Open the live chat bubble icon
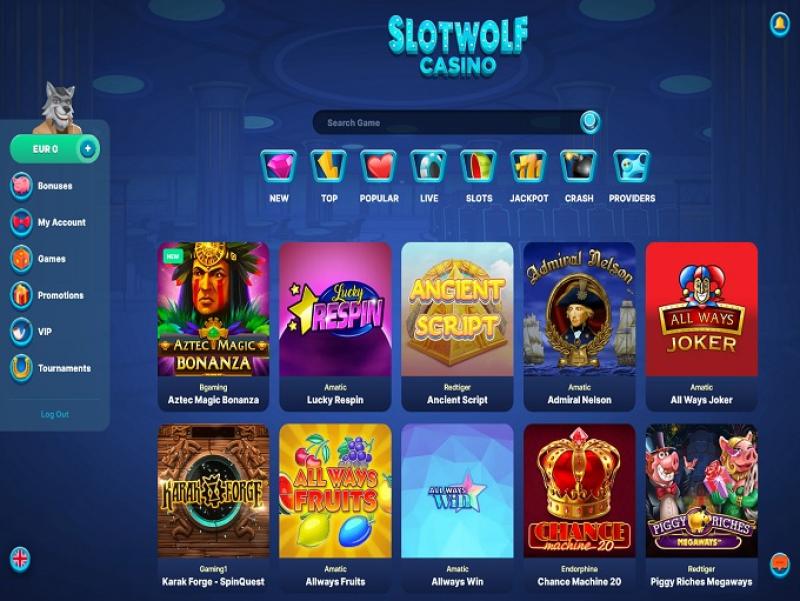800x601 pixels. (780, 565)
